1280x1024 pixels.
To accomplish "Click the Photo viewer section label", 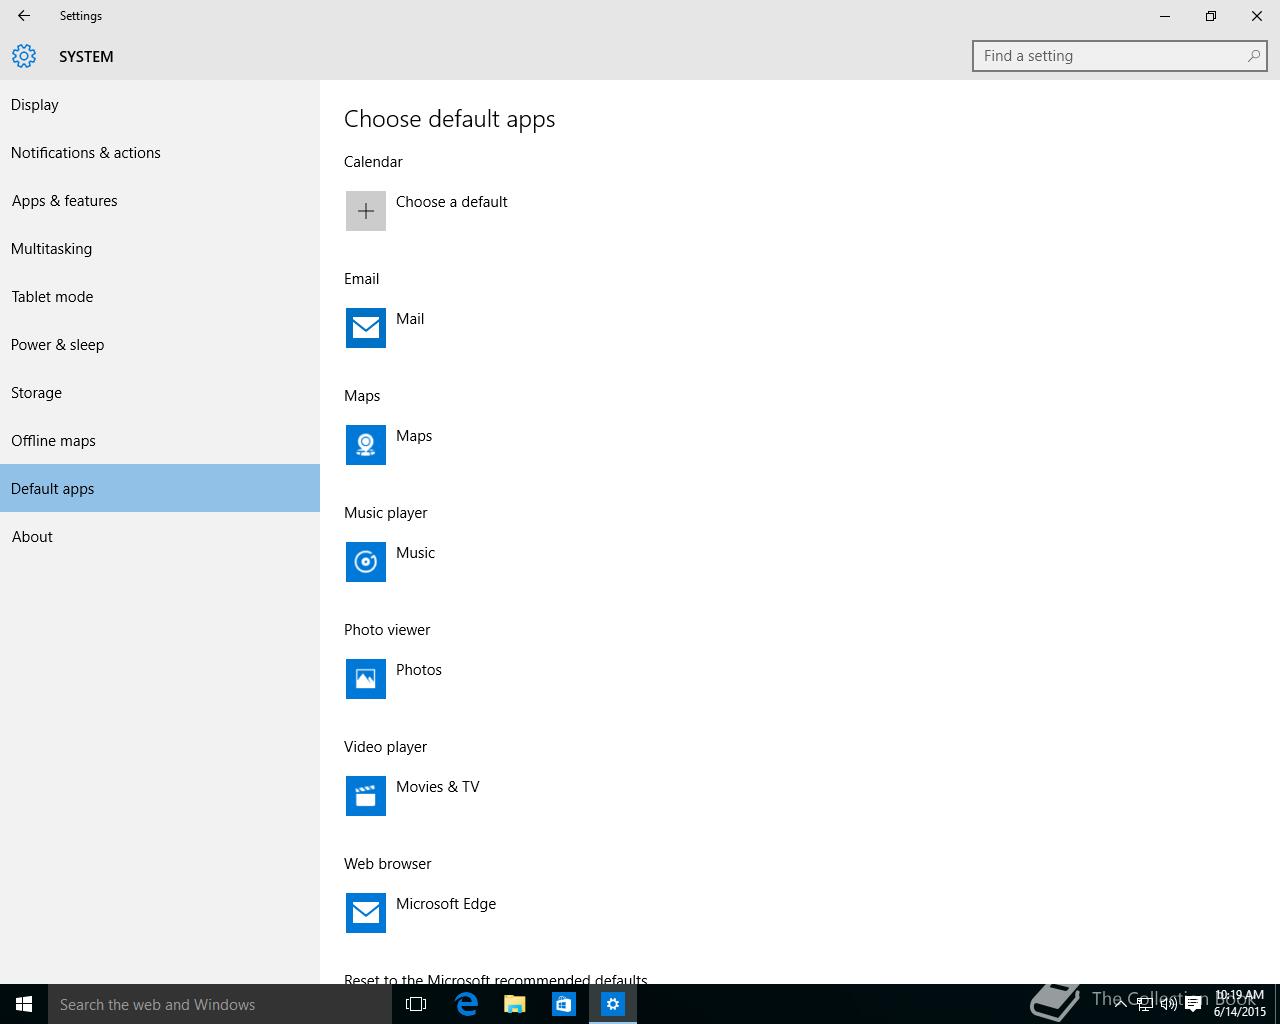I will coord(387,630).
